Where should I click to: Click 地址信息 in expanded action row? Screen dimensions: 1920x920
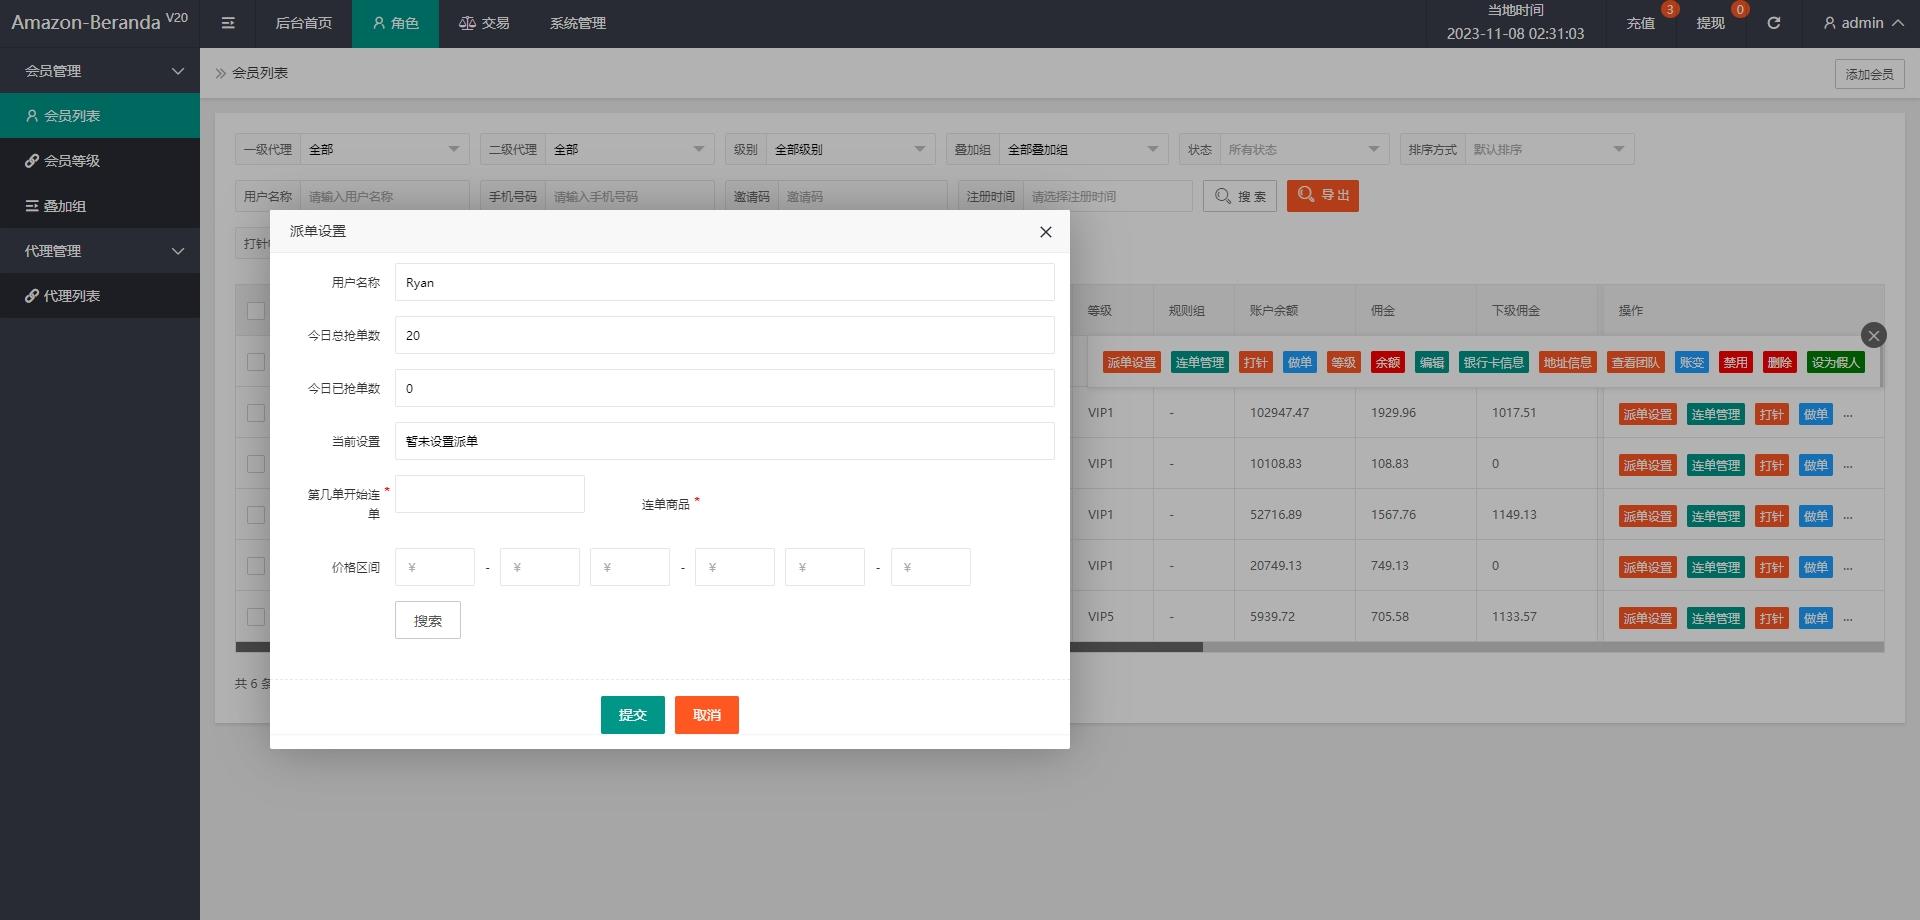tap(1567, 362)
